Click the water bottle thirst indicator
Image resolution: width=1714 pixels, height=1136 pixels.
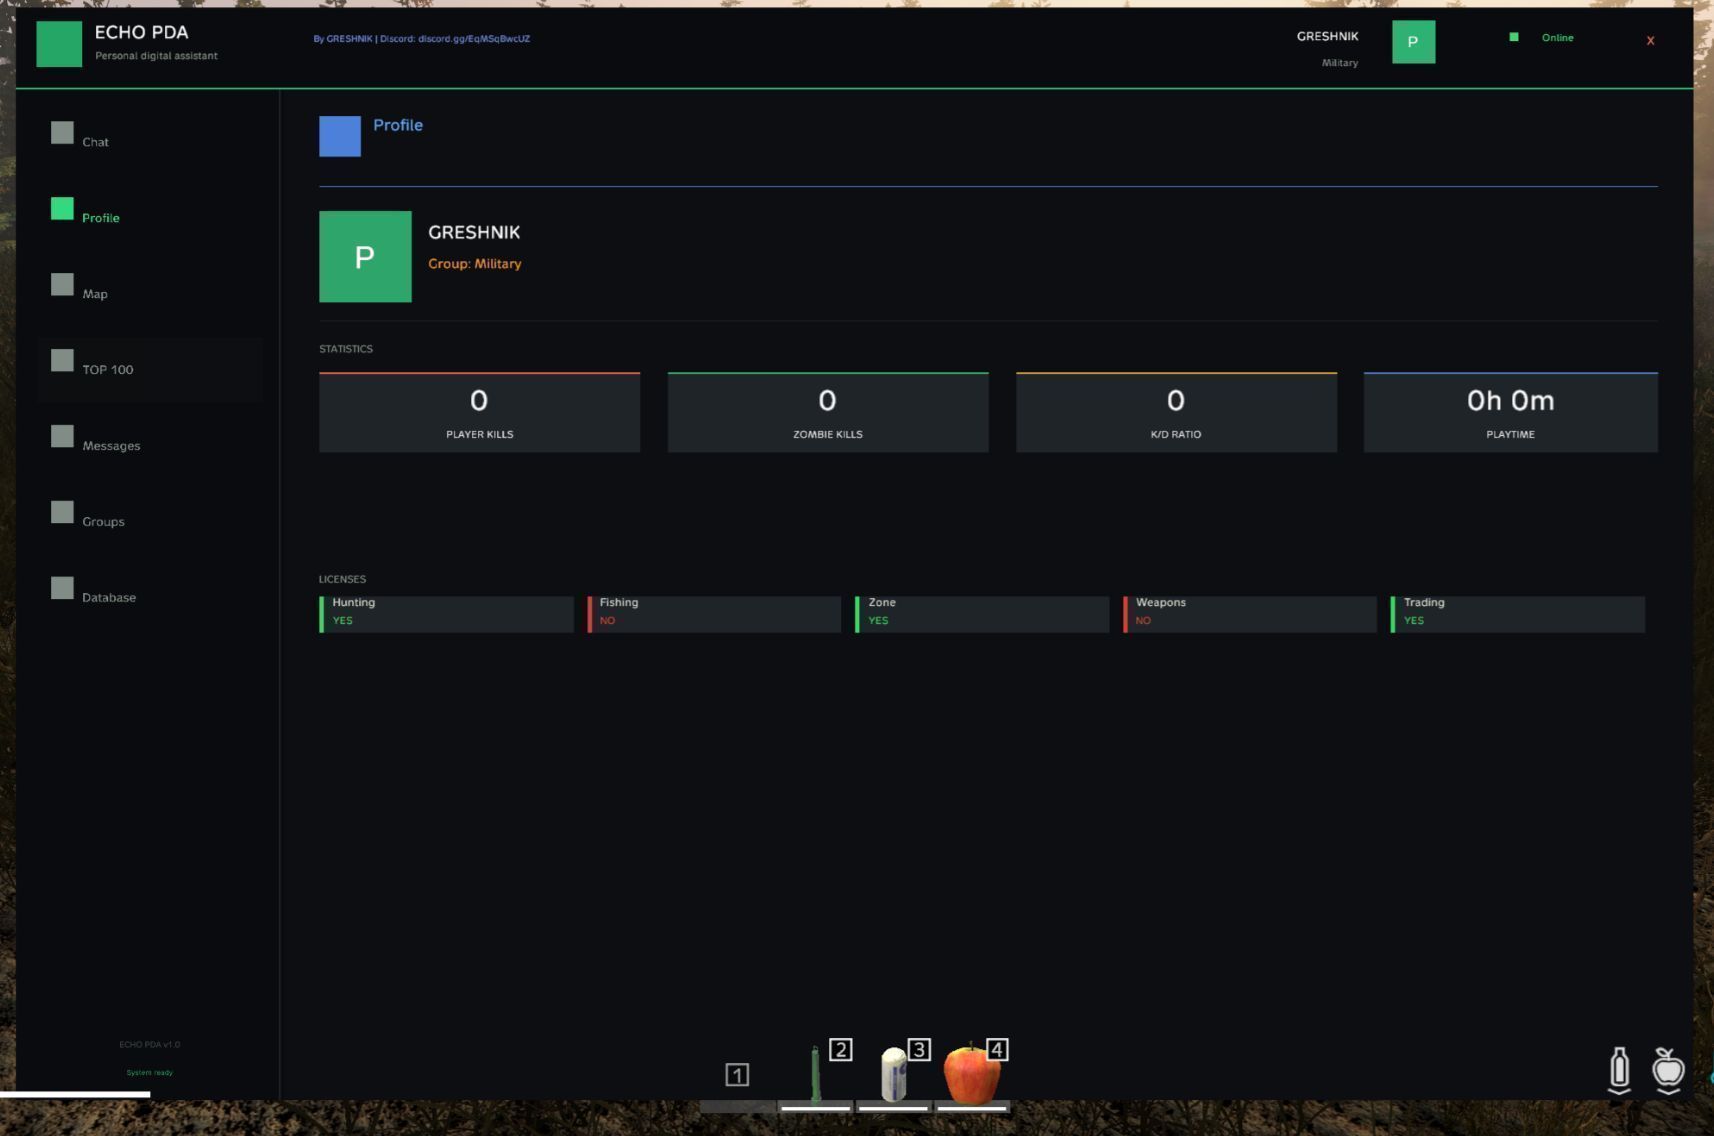pos(1620,1070)
